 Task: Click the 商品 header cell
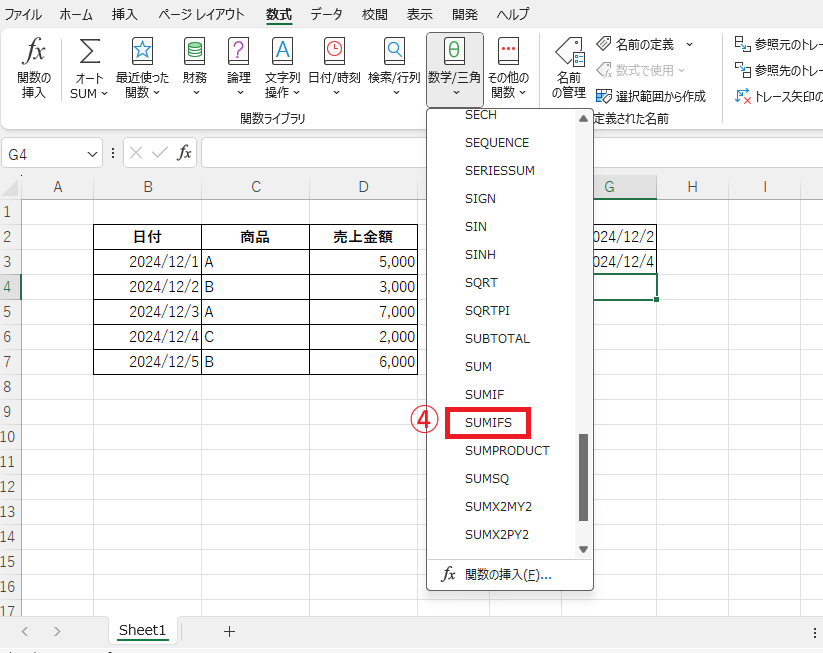255,237
